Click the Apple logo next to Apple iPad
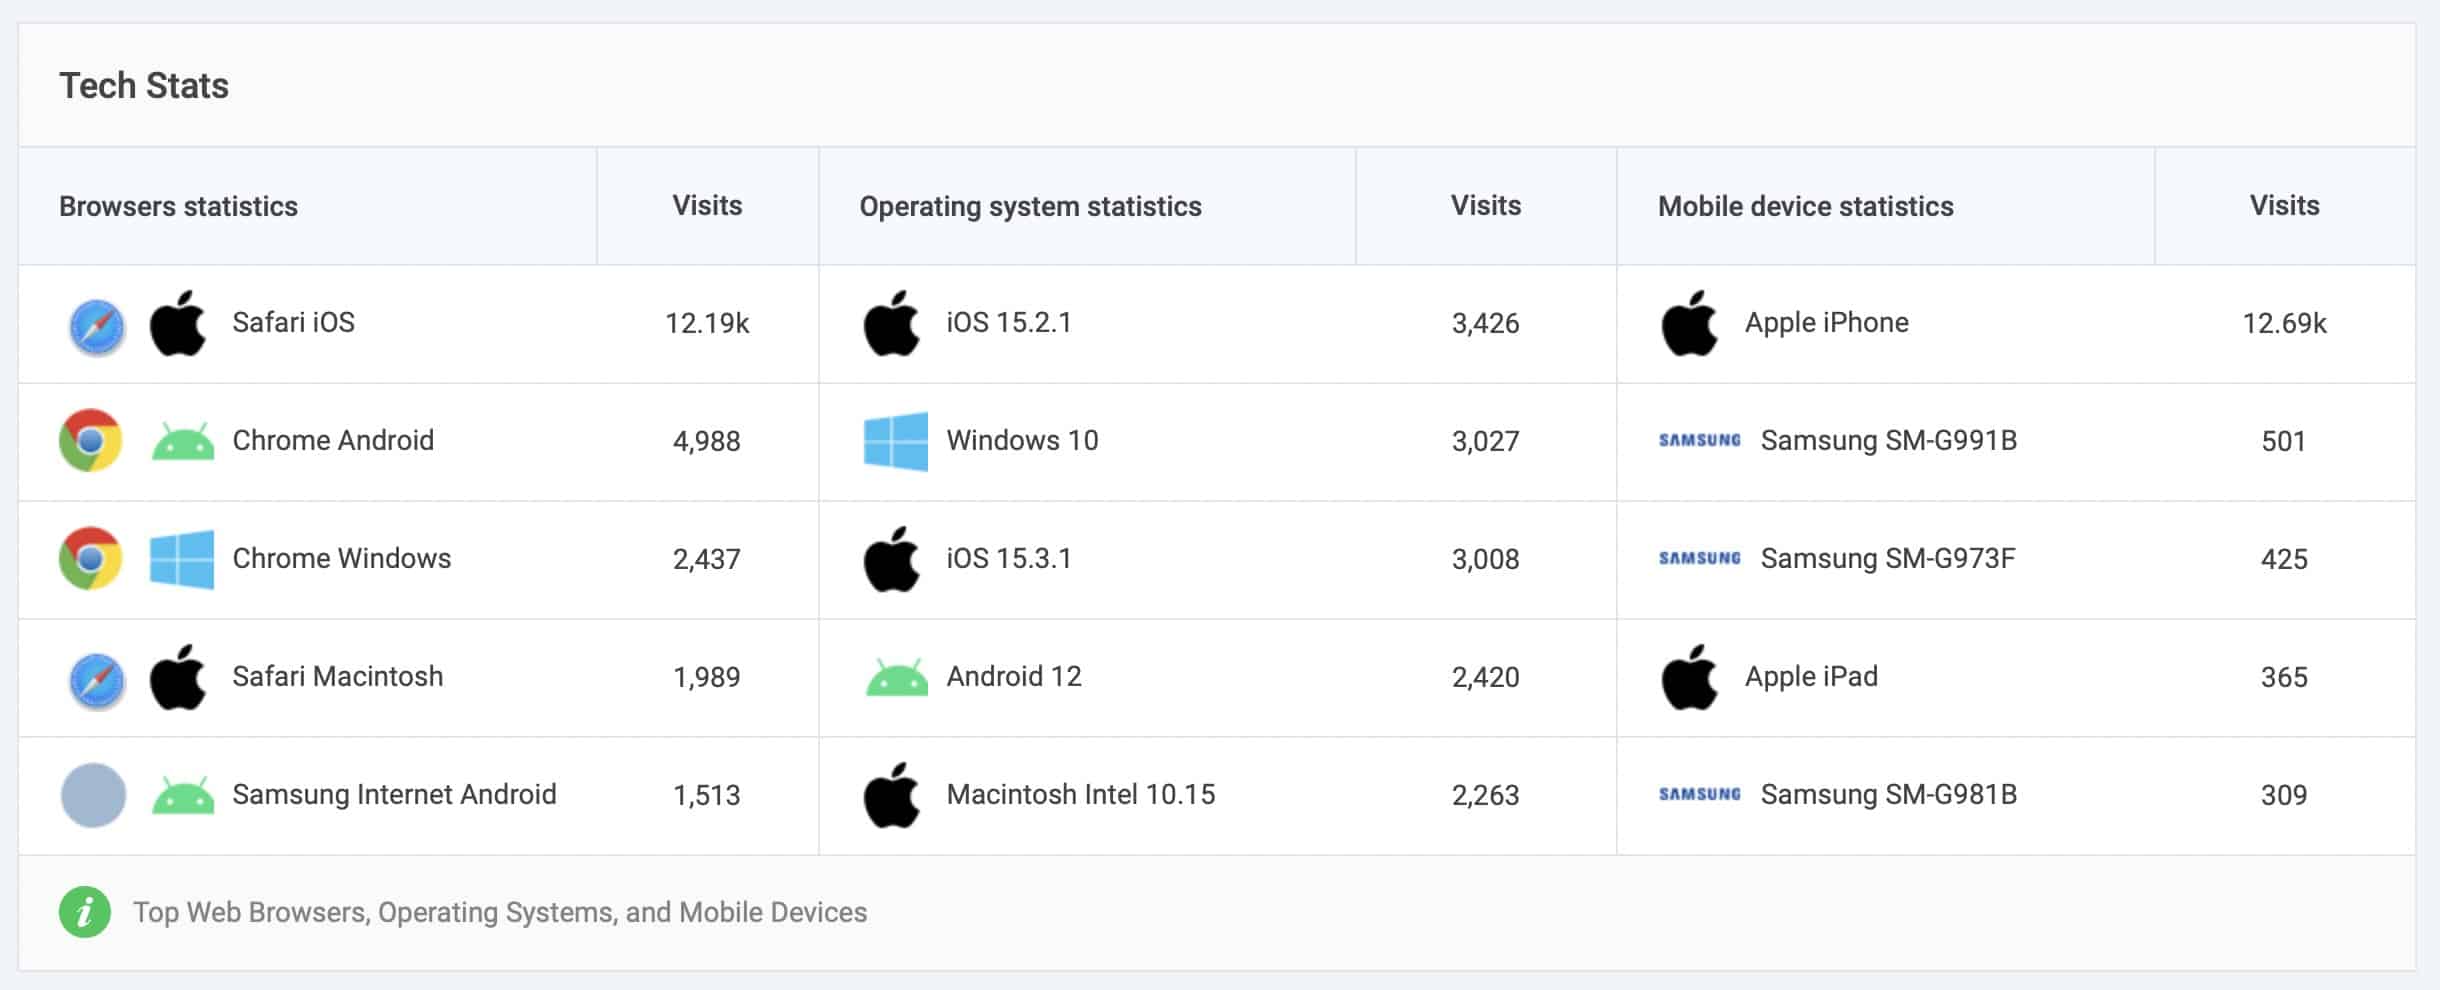 click(1690, 677)
